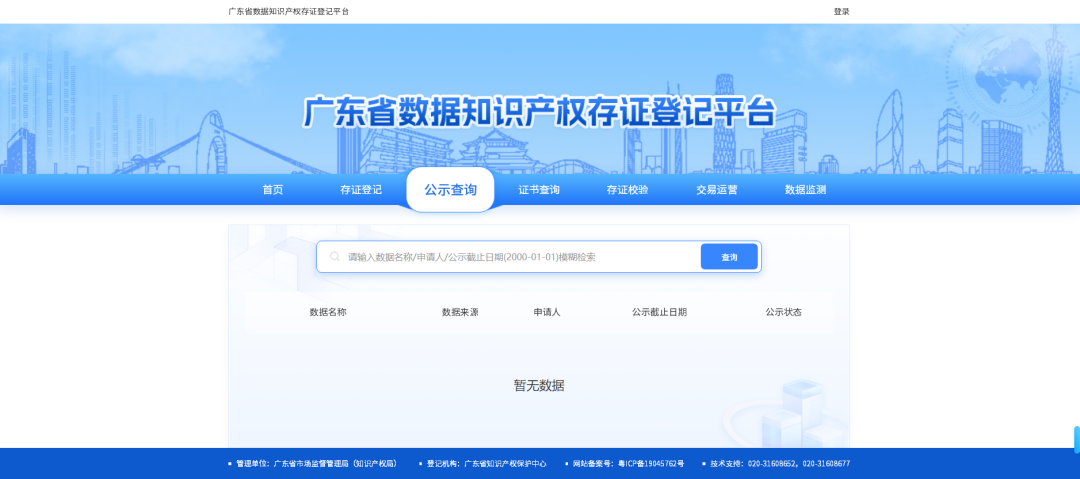Click the site name in top-left header
The height and width of the screenshot is (479, 1080).
[289, 12]
